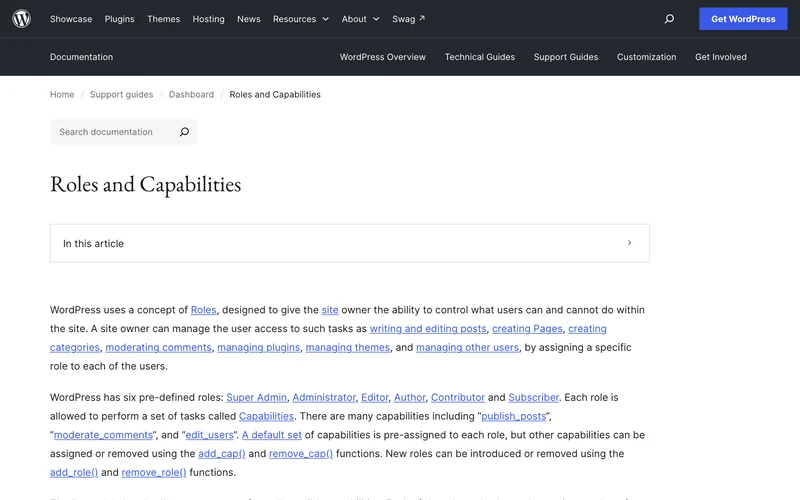This screenshot has height=500, width=800.
Task: Open WordPress Overview section
Action: (383, 57)
